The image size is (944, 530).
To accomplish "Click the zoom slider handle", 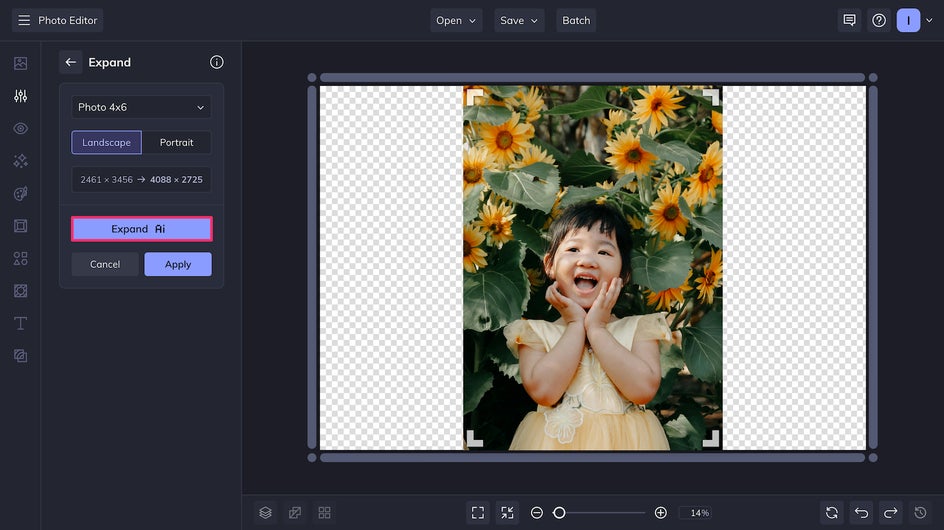I will 559,512.
